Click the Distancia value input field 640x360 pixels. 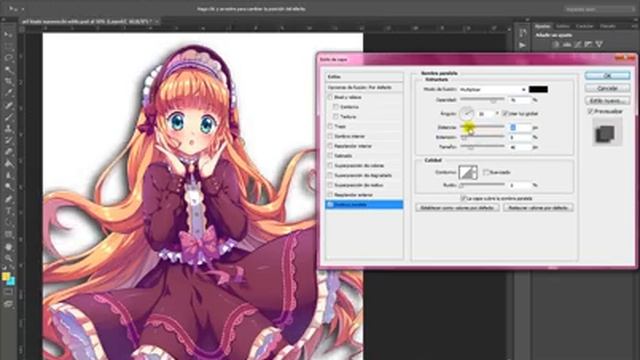pos(520,128)
